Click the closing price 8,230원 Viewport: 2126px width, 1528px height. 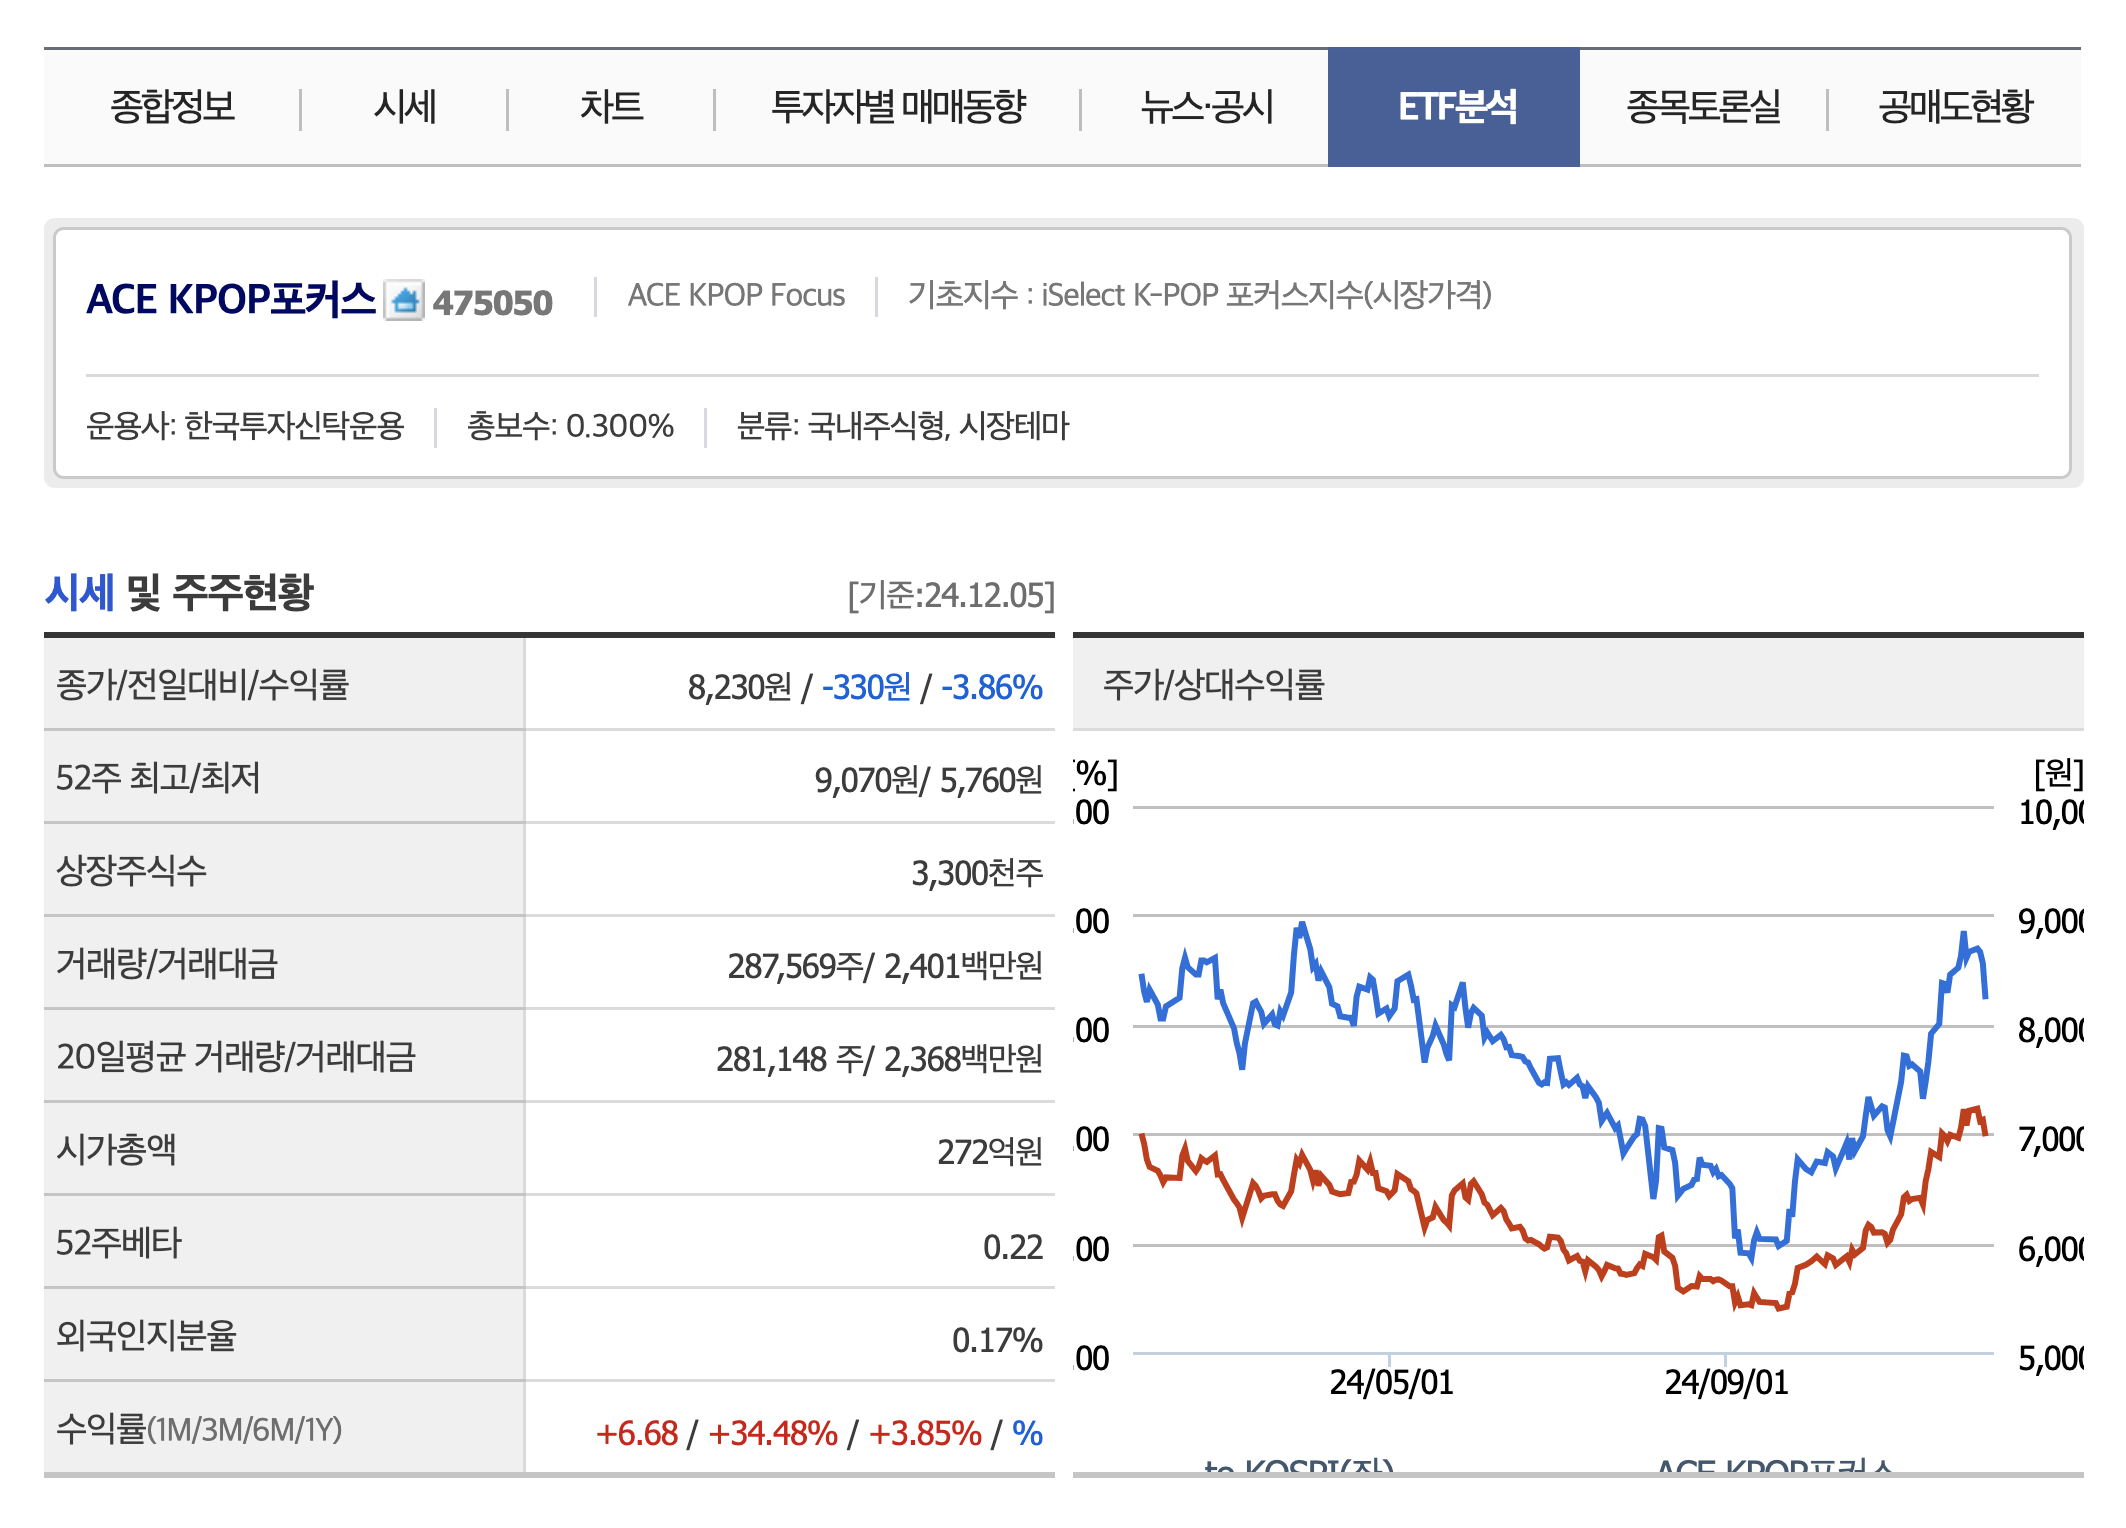pyautogui.click(x=739, y=687)
